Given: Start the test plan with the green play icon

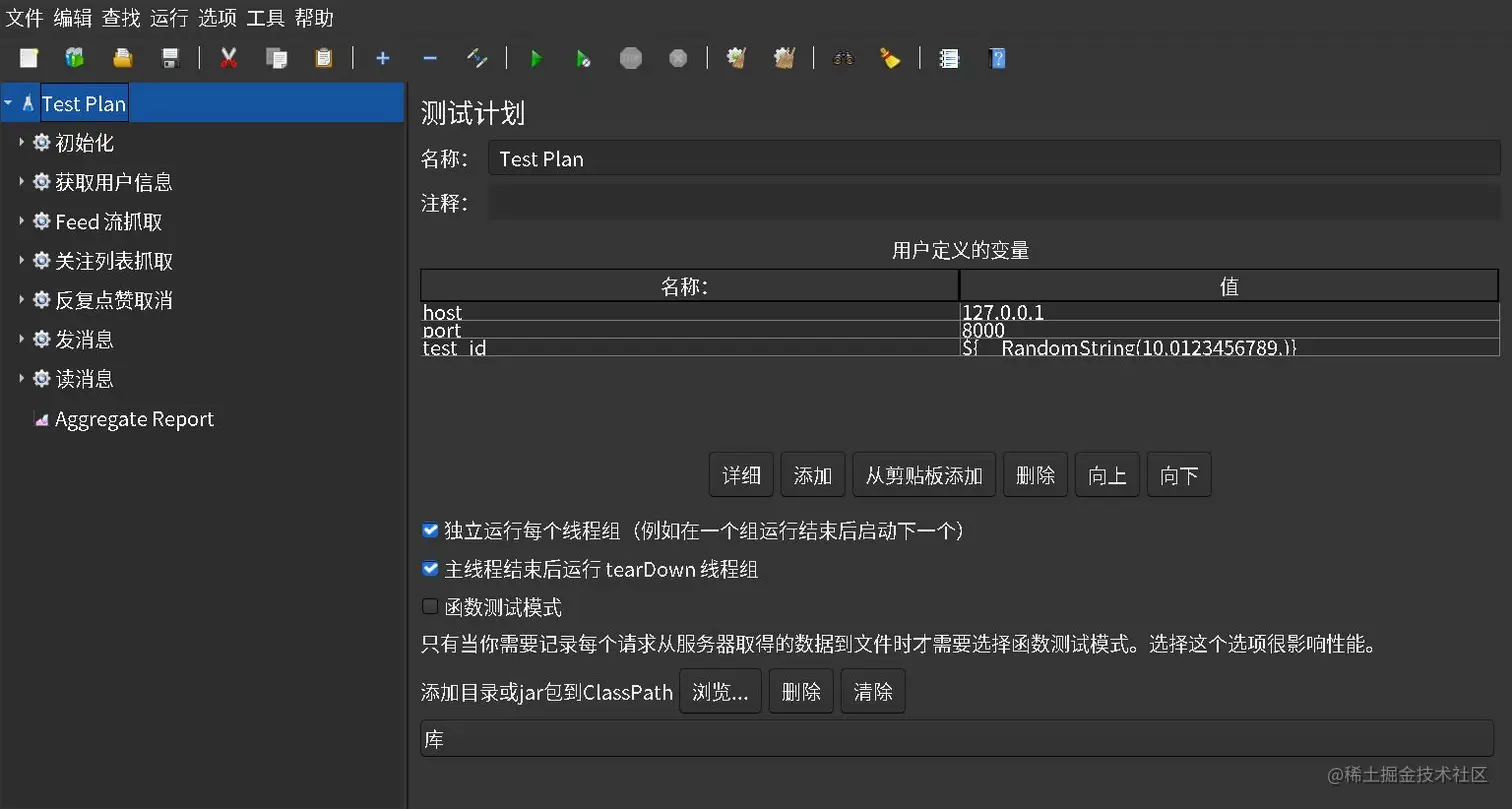Looking at the screenshot, I should [537, 58].
